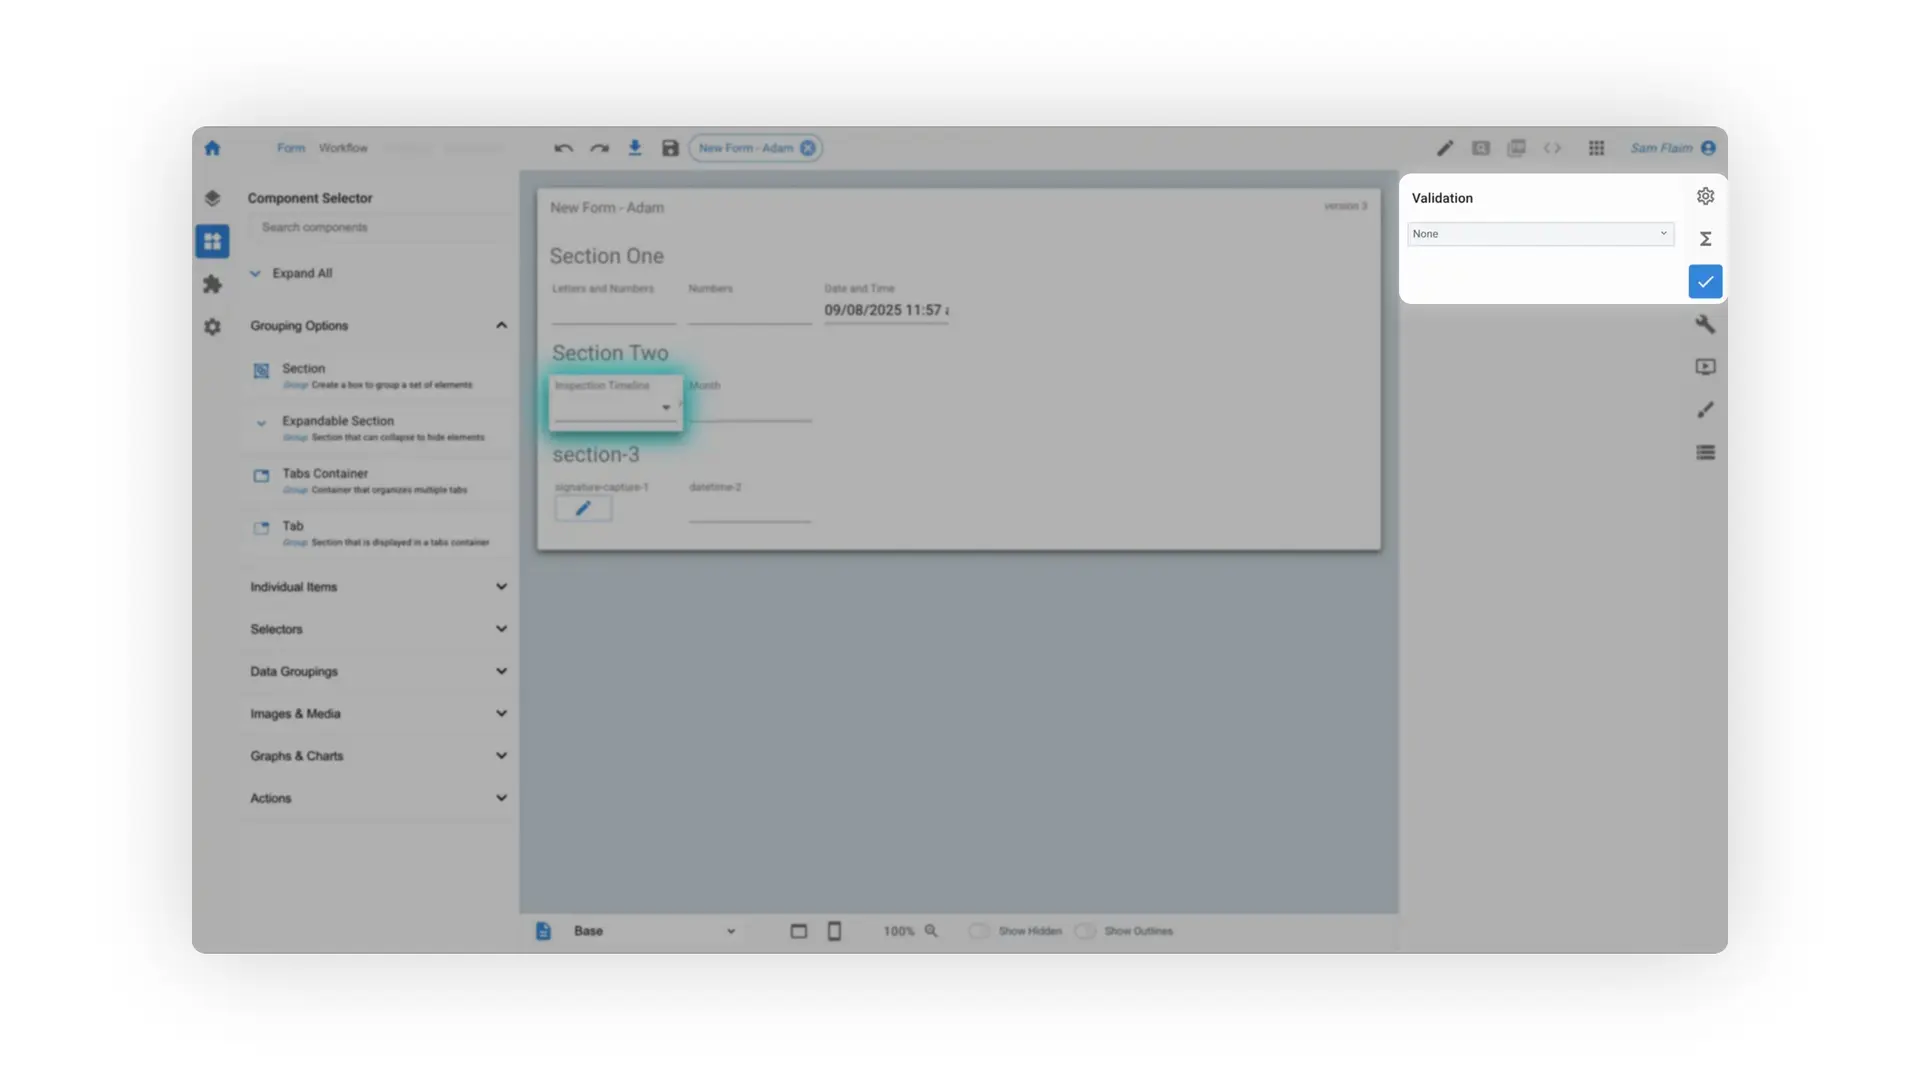Open the grid apps launcher icon
The height and width of the screenshot is (1080, 1920).
pos(1596,147)
